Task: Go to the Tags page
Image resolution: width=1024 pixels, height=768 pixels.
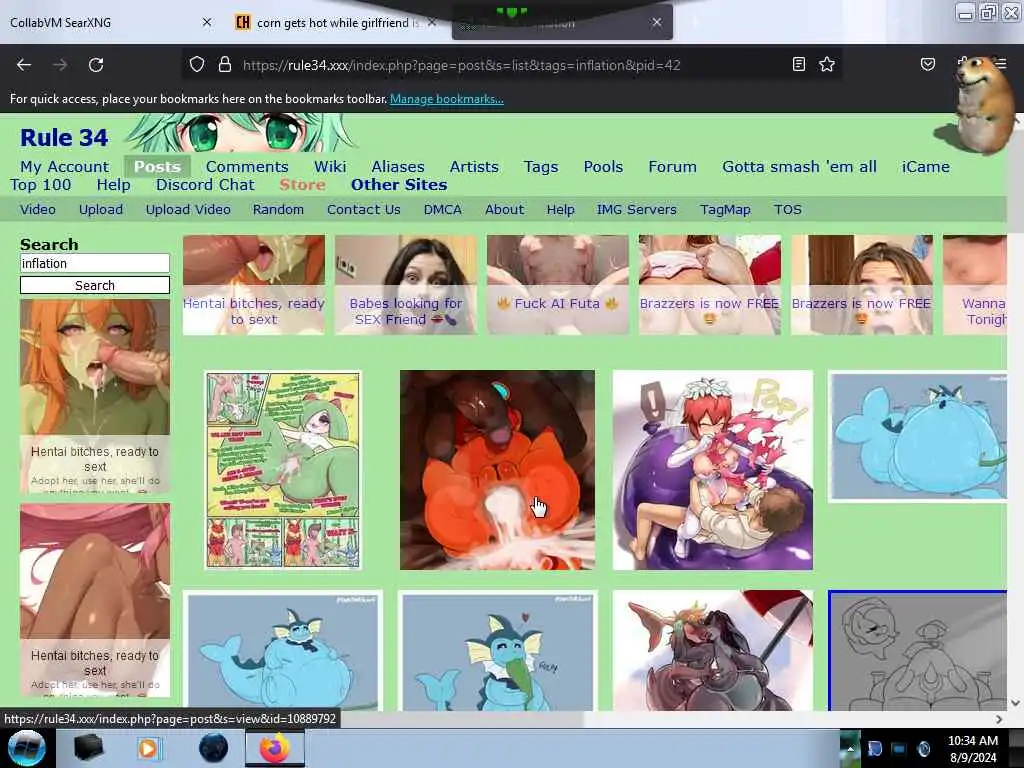Action: point(541,167)
